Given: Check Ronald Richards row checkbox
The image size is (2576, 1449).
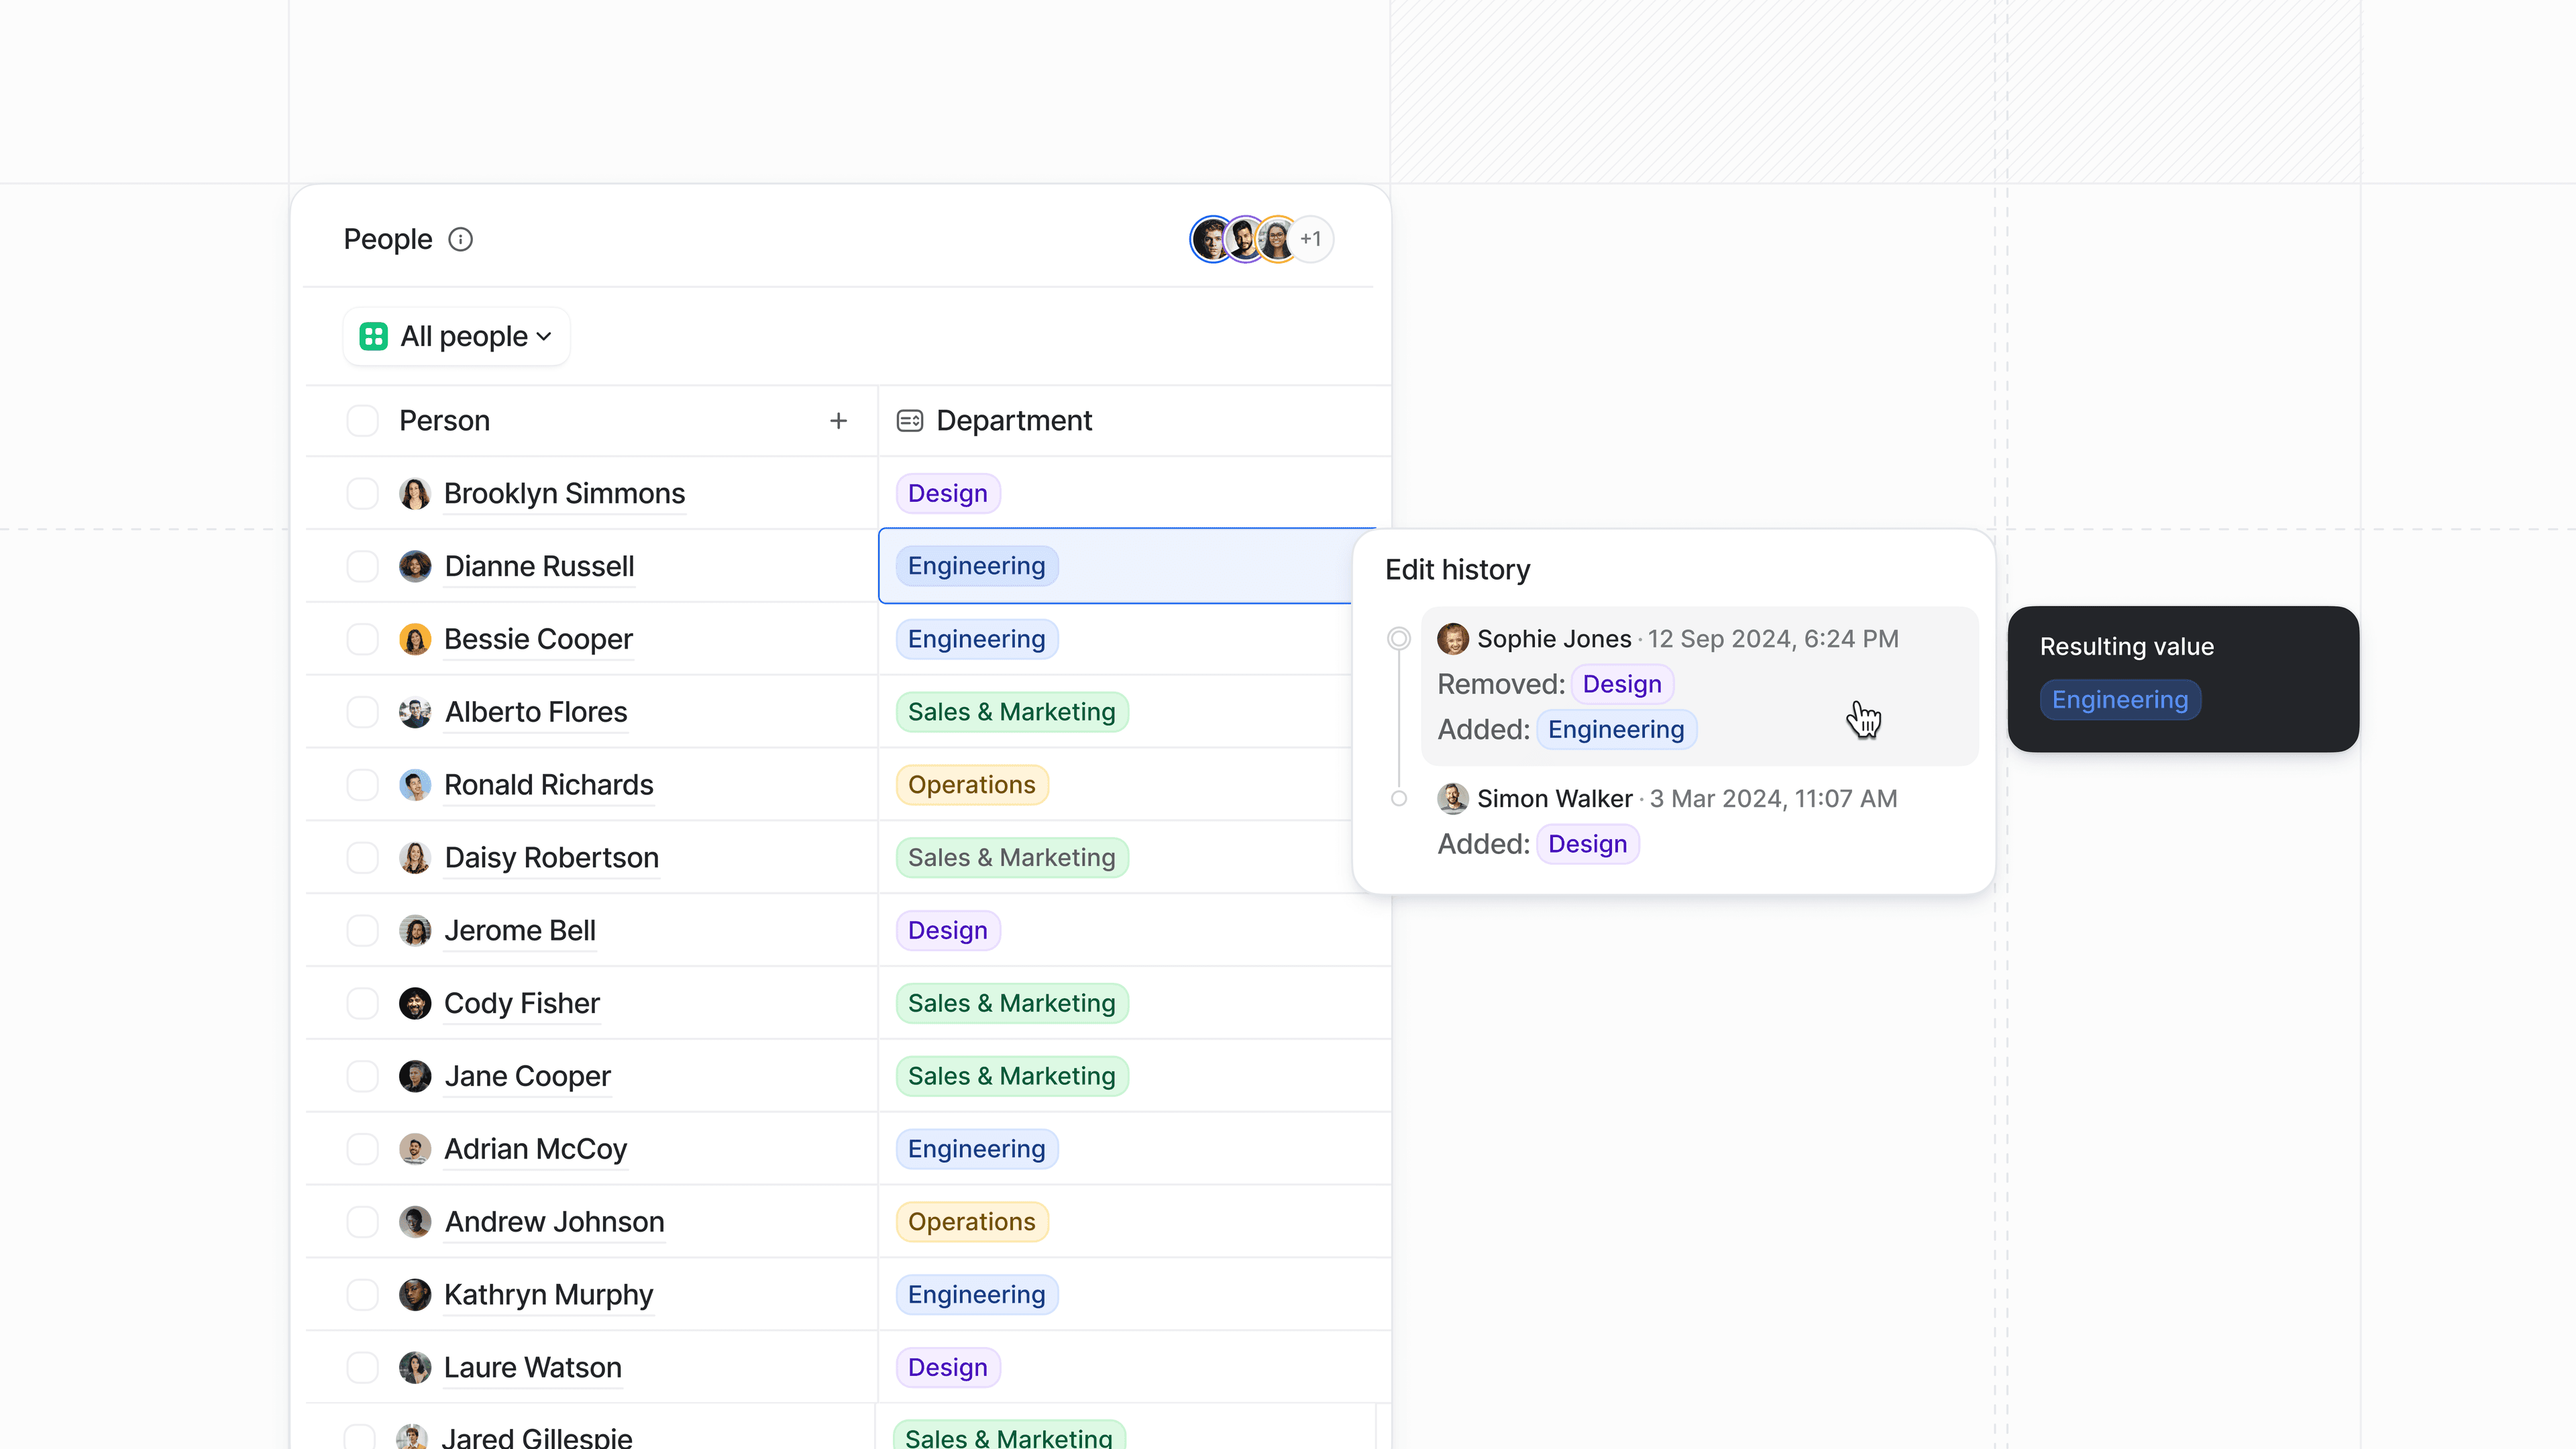Looking at the screenshot, I should [x=362, y=785].
